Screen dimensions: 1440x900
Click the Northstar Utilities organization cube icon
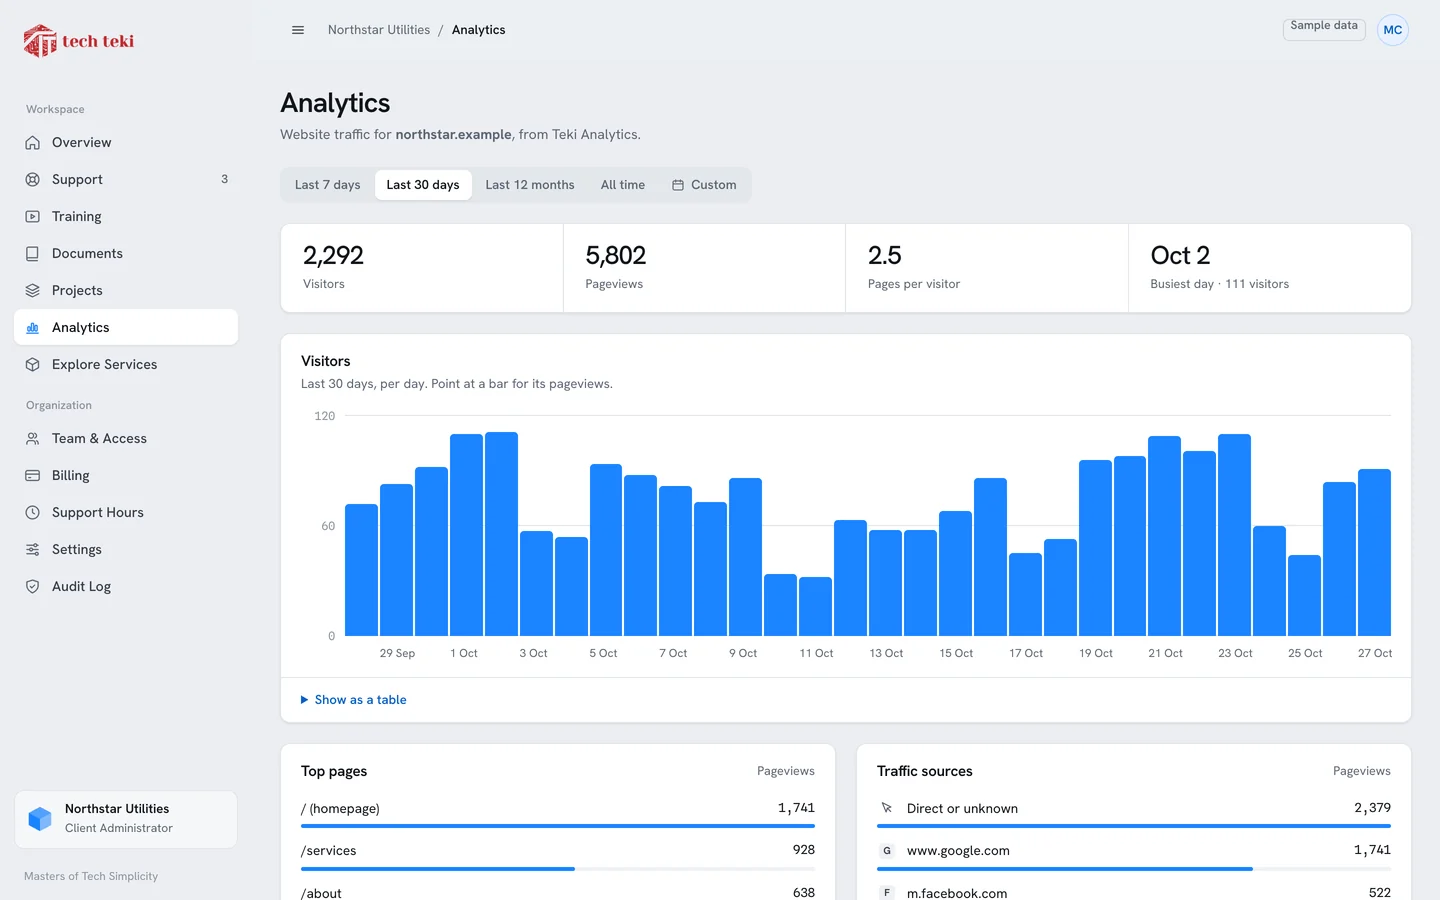pyautogui.click(x=40, y=819)
